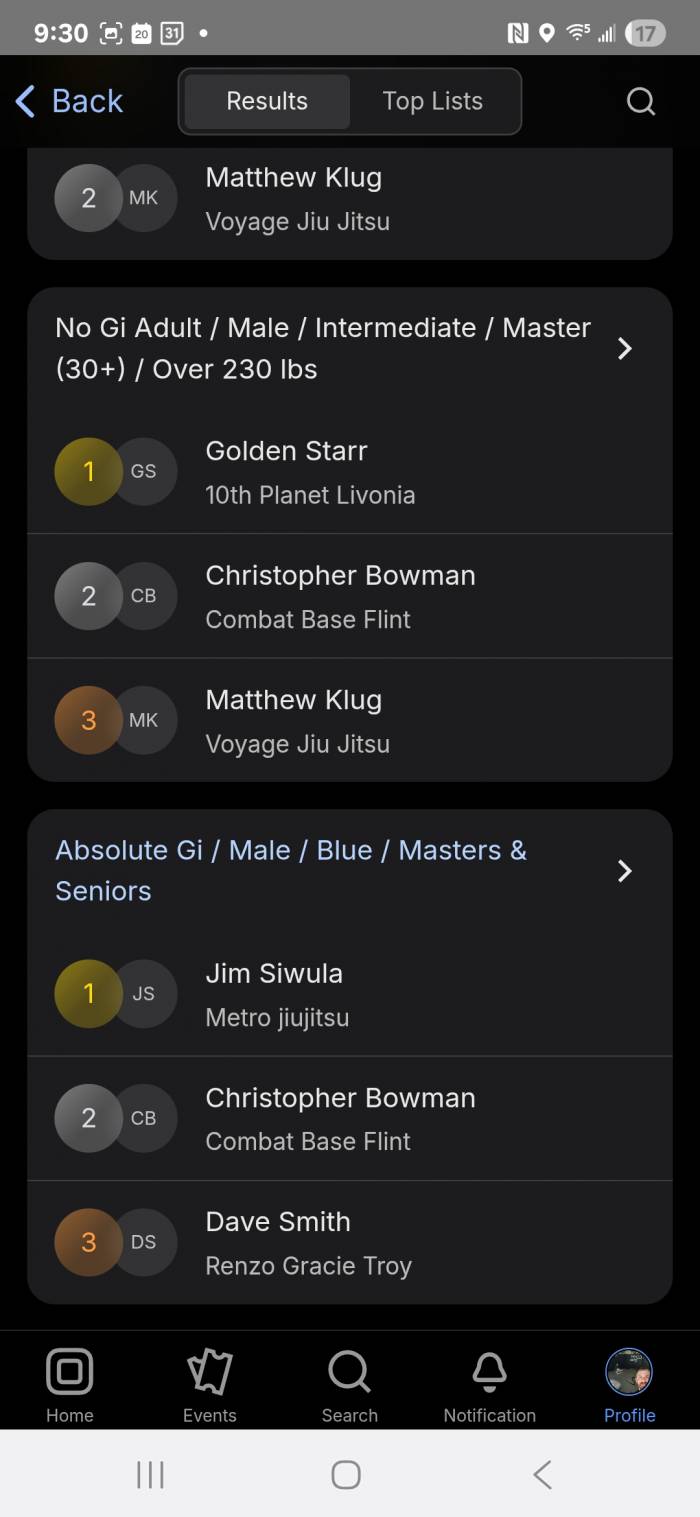Open the Profile avatar icon
The height and width of the screenshot is (1517, 700).
[629, 1371]
